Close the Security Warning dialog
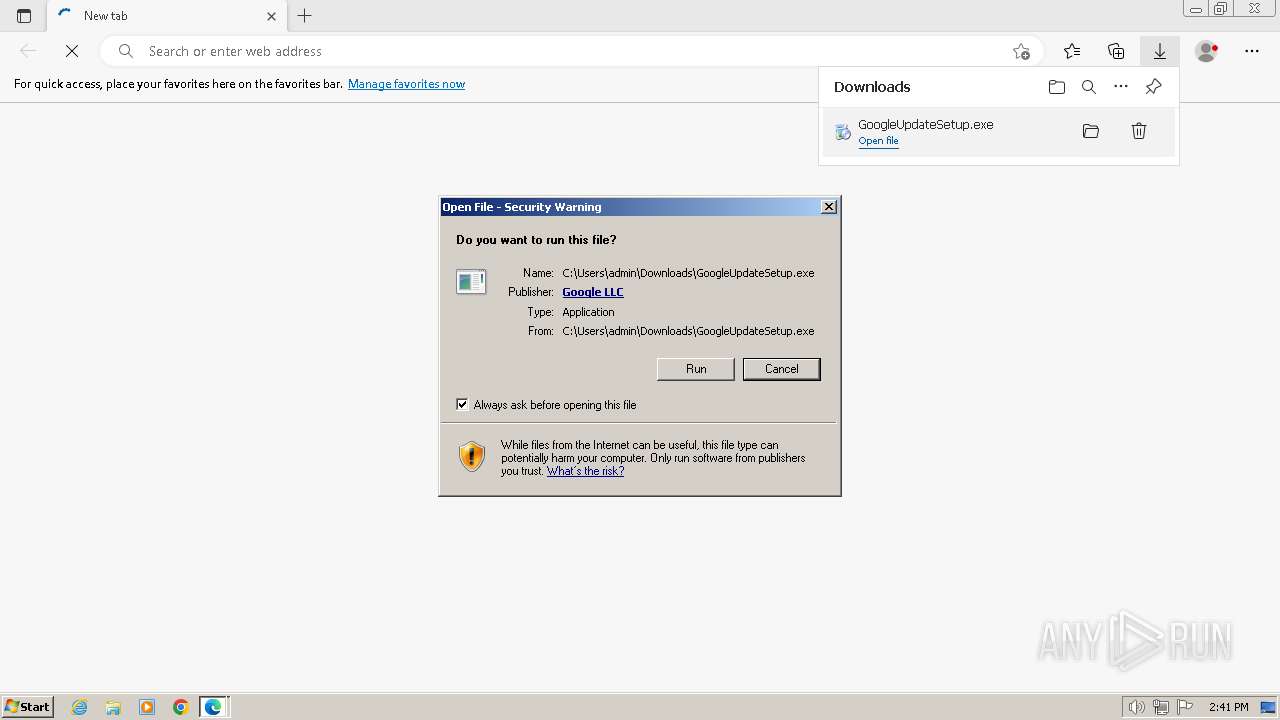This screenshot has width=1280, height=720. (x=829, y=207)
